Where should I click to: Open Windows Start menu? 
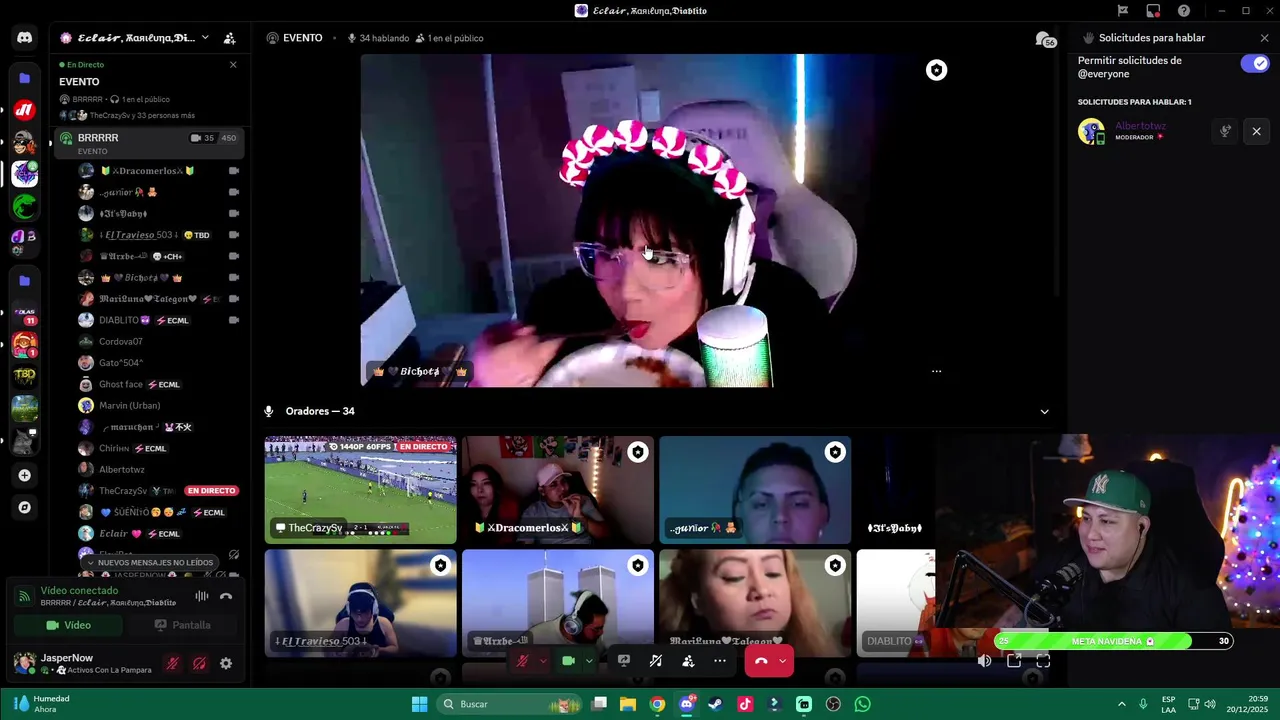coord(420,704)
